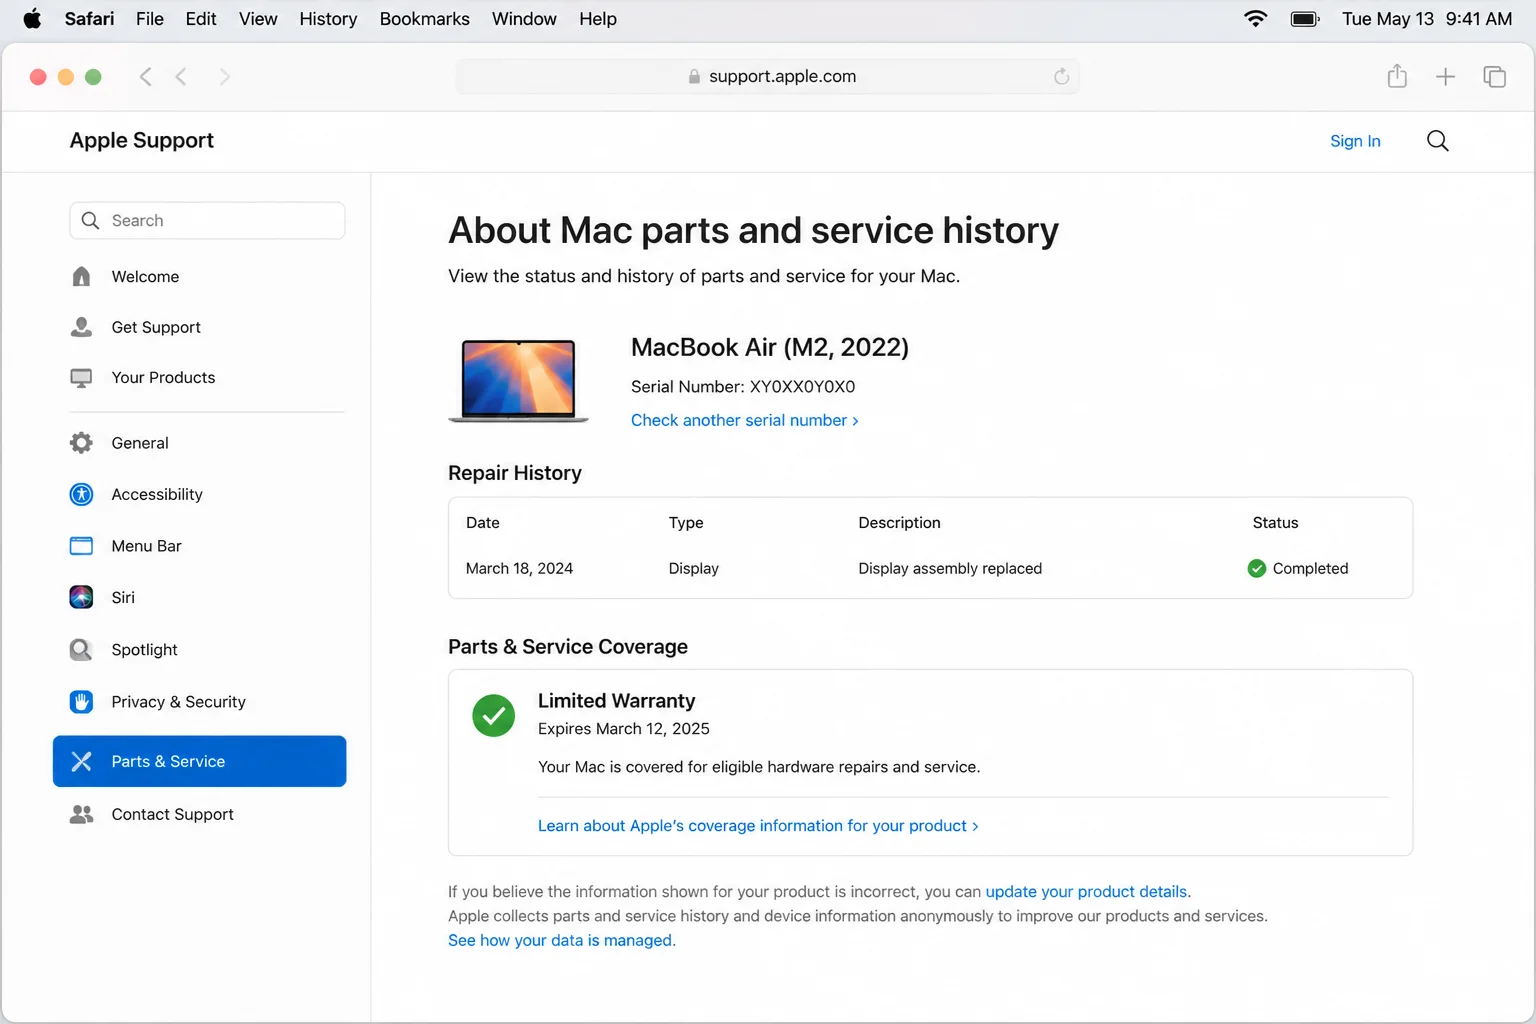Click the Parts & Service tools icon
The image size is (1536, 1024).
click(x=82, y=761)
